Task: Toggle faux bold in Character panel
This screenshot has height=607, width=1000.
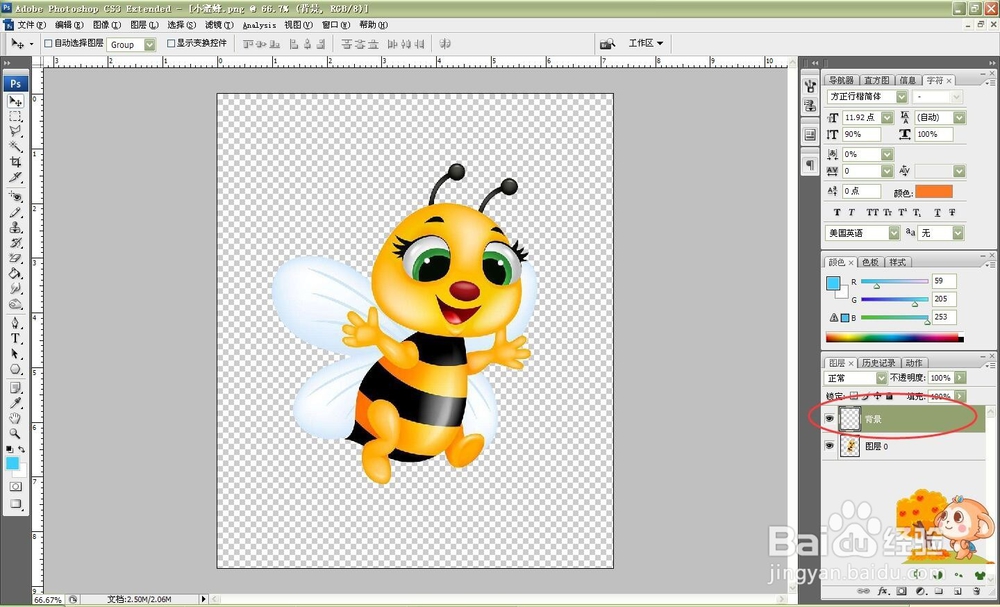Action: coord(837,212)
